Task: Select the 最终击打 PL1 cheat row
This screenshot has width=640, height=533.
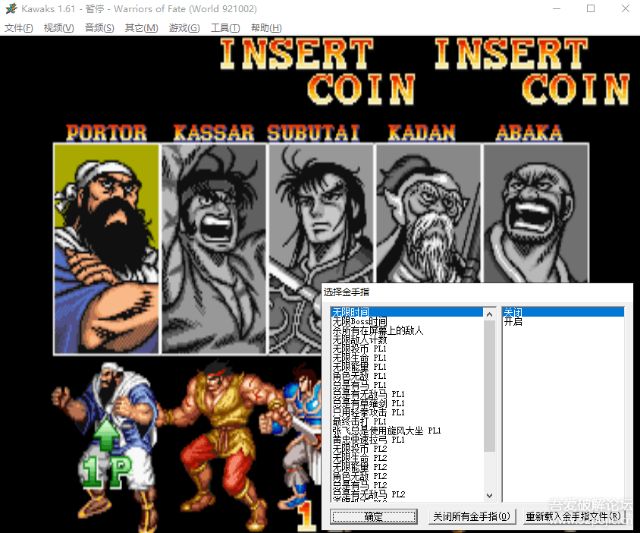Action: click(407, 421)
